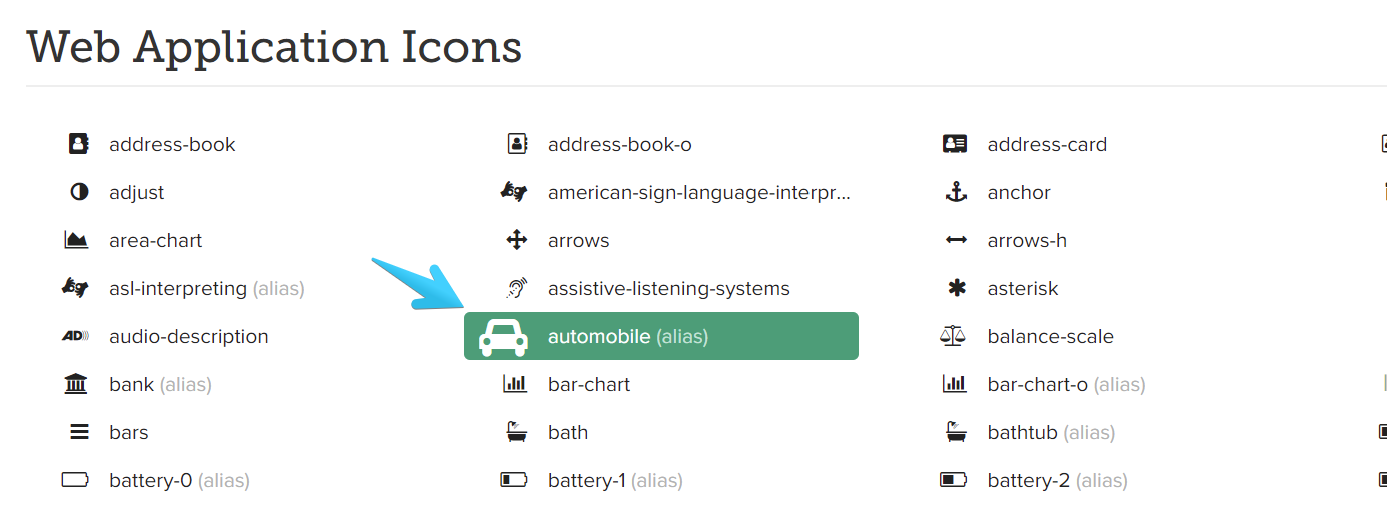Click the white car icon
Image resolution: width=1387 pixels, height=515 pixels.
pyautogui.click(x=503, y=337)
